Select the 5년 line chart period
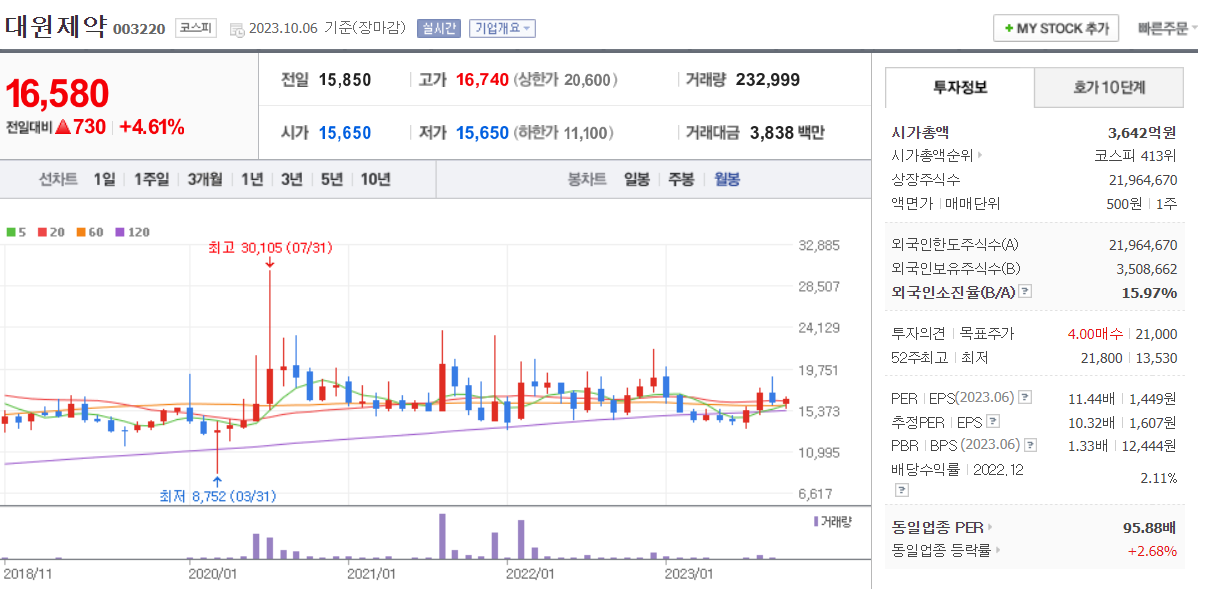Screen dimensions: 1209x589 [332, 180]
